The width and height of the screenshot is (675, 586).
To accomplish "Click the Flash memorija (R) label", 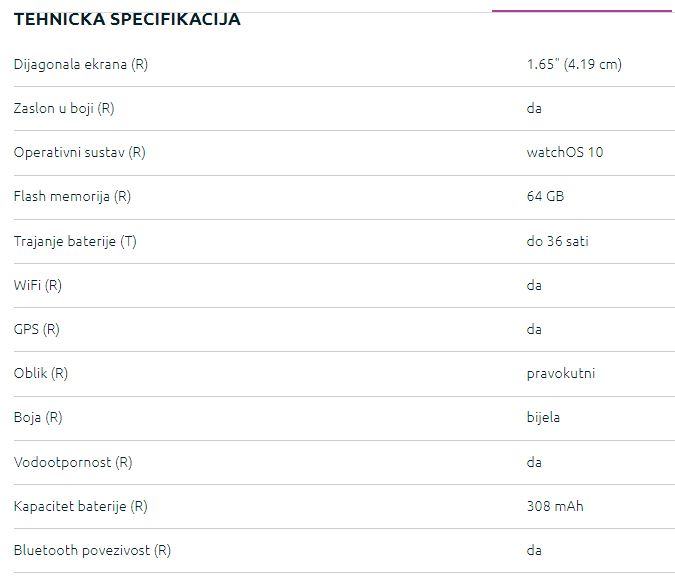I will pyautogui.click(x=72, y=196).
